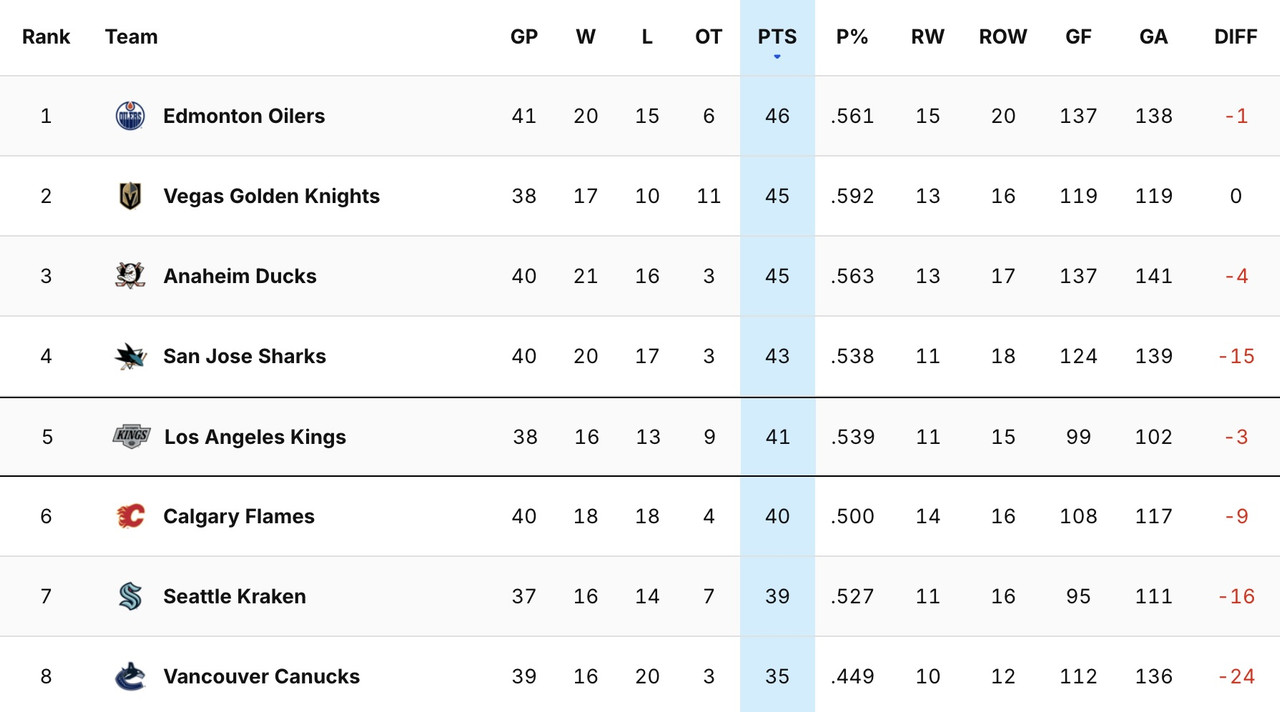1280x712 pixels.
Task: Expand sorting options on the P% header
Action: 852,36
